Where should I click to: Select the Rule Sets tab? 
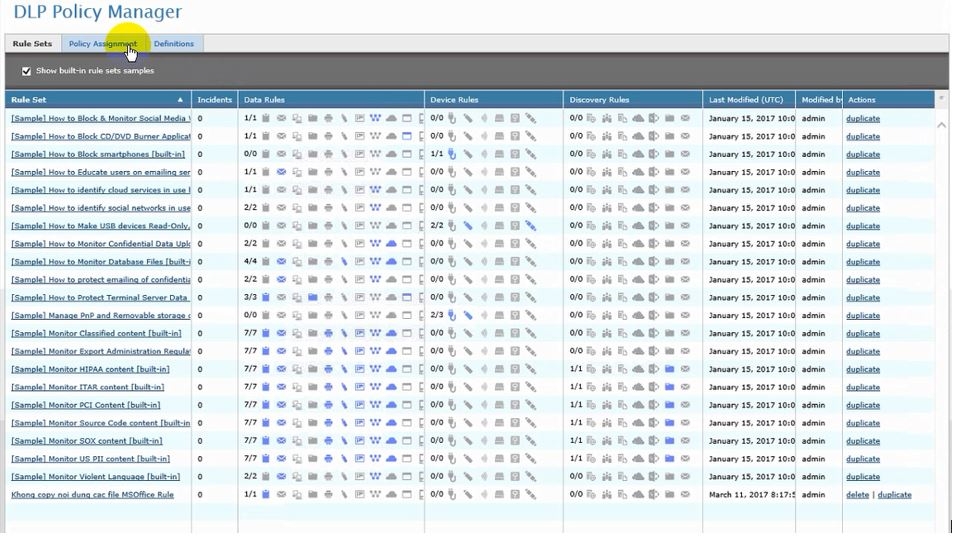point(32,44)
